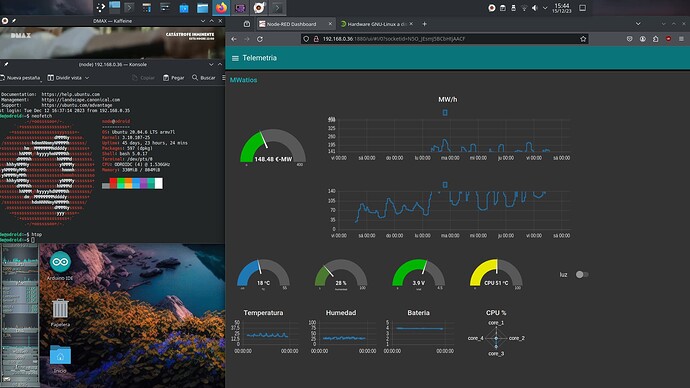Reload the Node-RED dashboard page
This screenshot has height=388, width=690.
[260, 39]
